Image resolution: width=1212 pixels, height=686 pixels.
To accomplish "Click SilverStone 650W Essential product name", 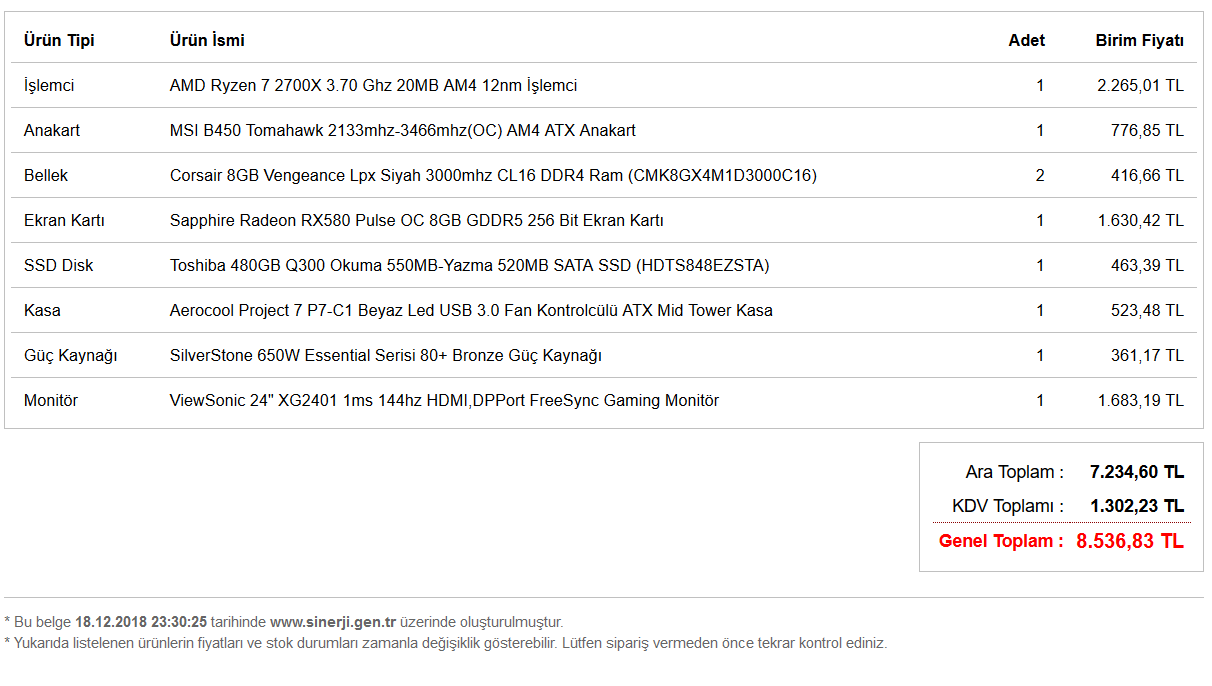I will (386, 356).
